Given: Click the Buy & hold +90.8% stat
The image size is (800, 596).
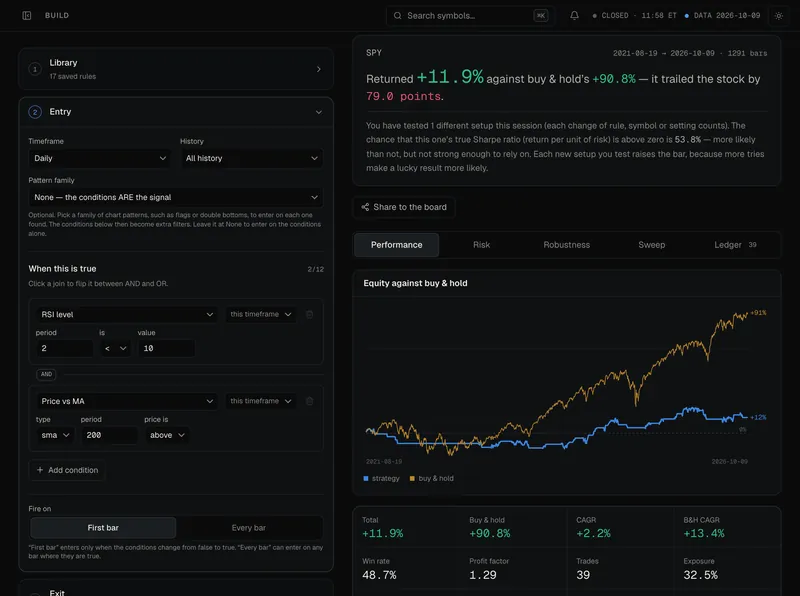Looking at the screenshot, I should (x=490, y=527).
